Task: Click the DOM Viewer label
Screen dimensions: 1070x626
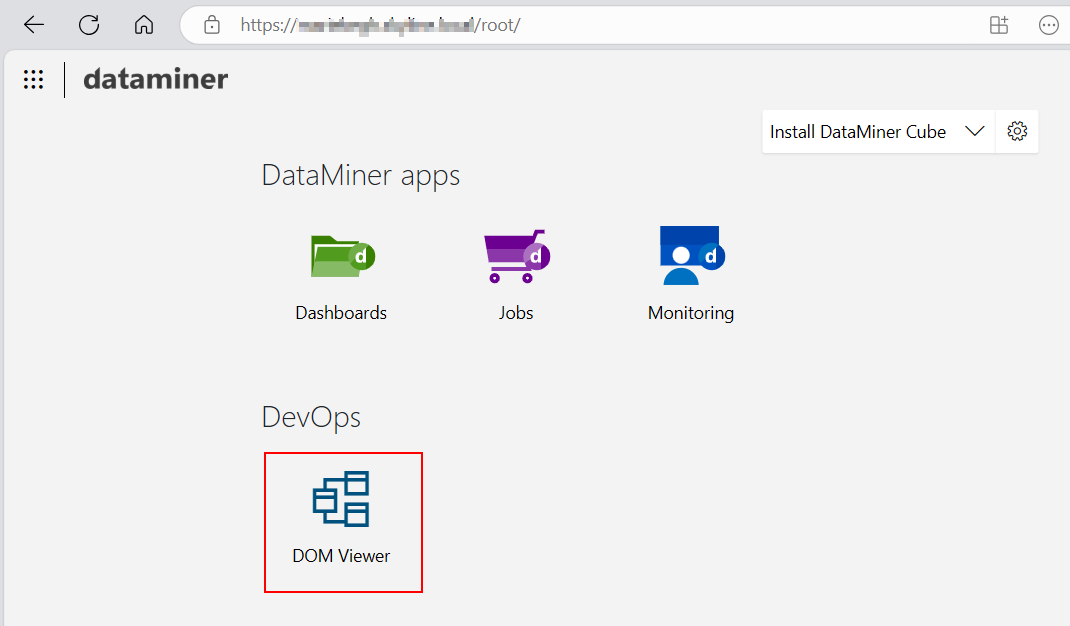Action: tap(341, 556)
